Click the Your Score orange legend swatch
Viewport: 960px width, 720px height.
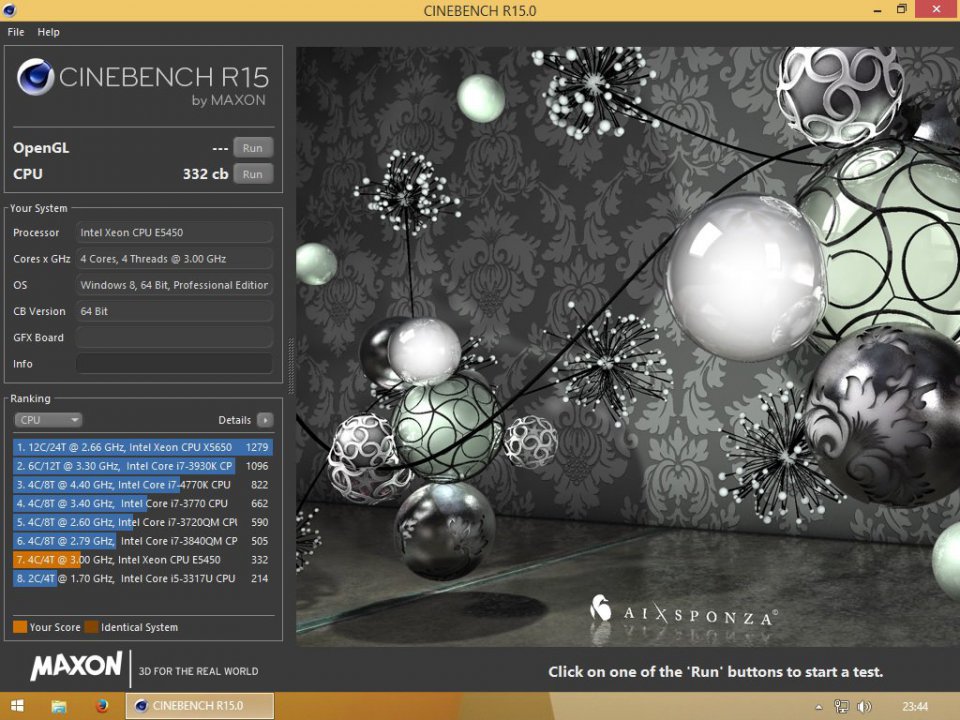click(x=20, y=627)
